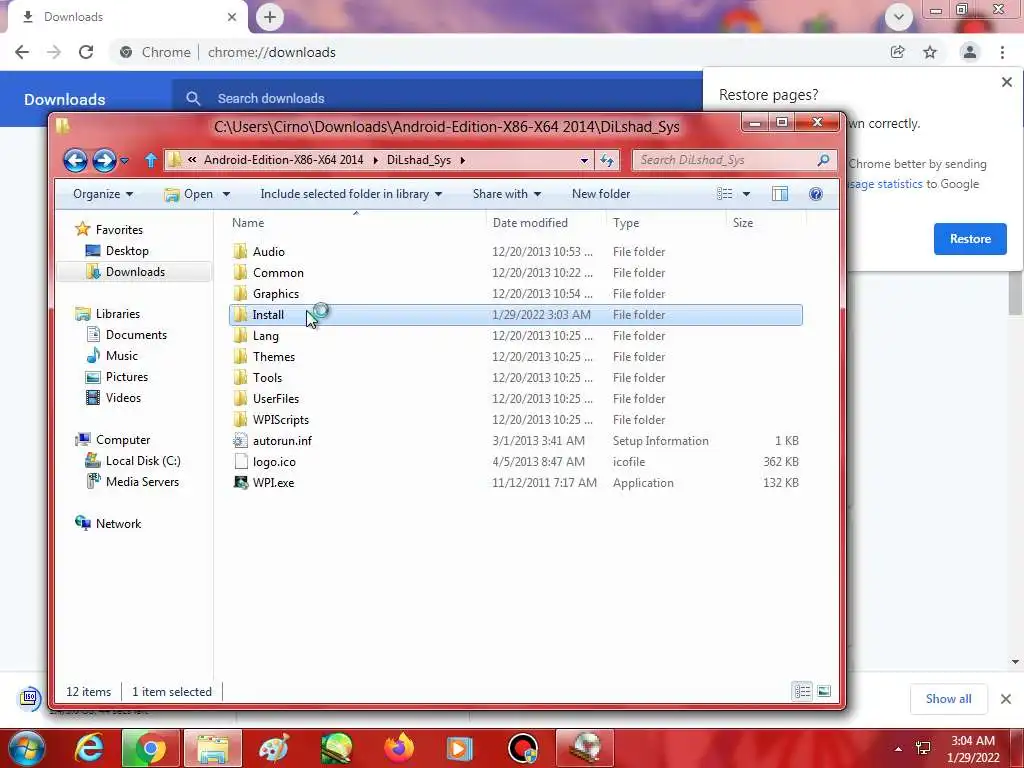
Task: Go back in Explorer window
Action: point(75,160)
